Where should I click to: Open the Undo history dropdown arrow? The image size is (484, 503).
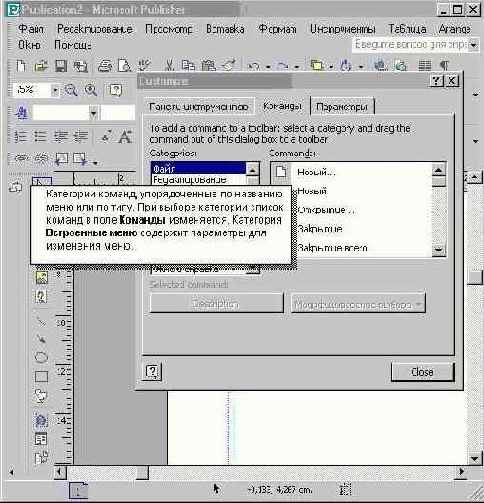tap(268, 67)
